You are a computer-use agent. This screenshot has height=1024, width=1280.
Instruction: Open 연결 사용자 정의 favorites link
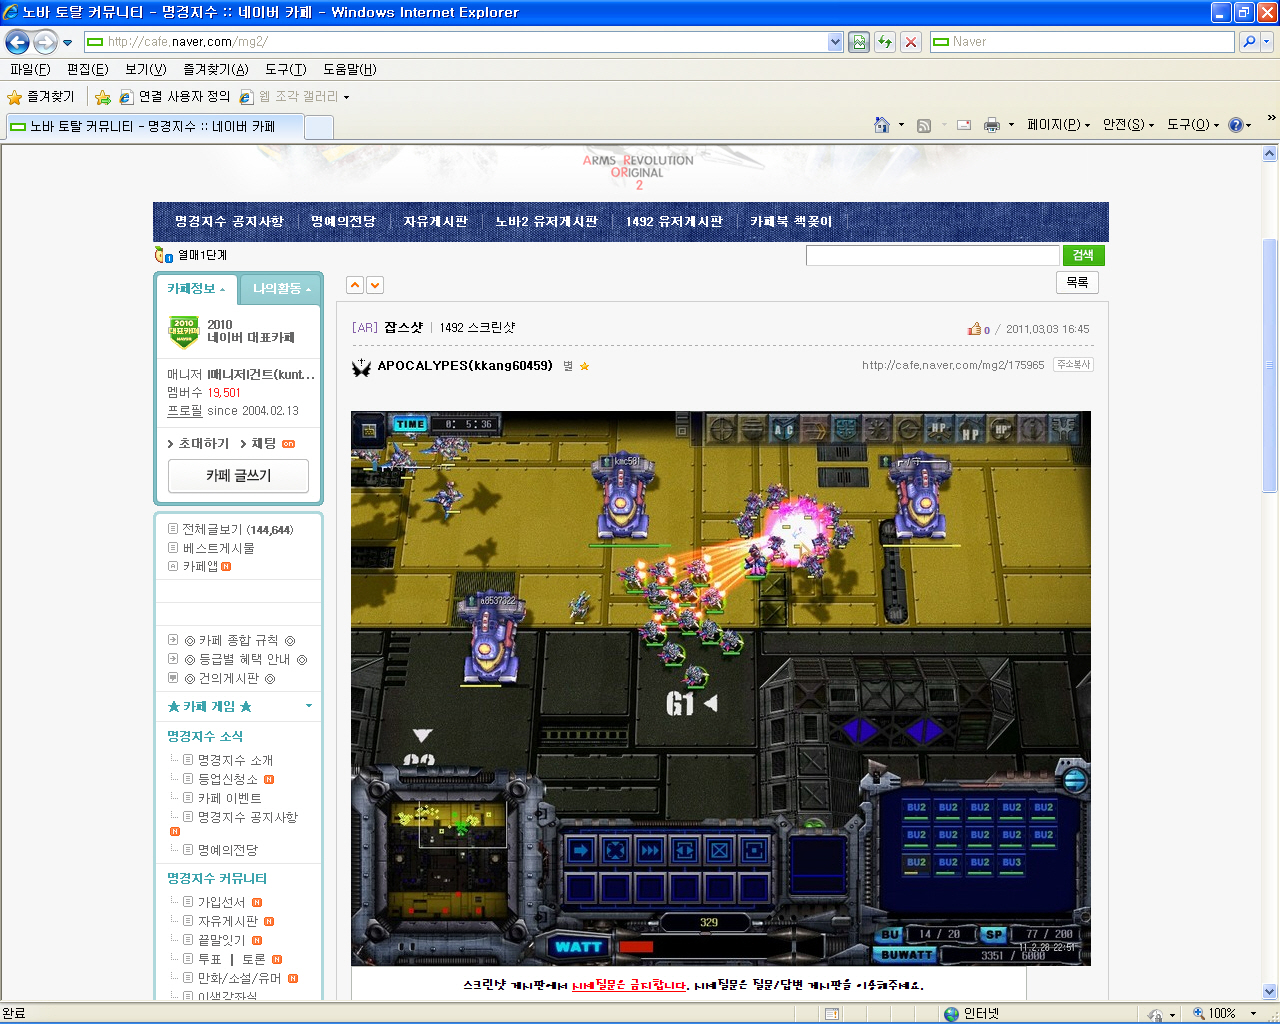coord(175,97)
